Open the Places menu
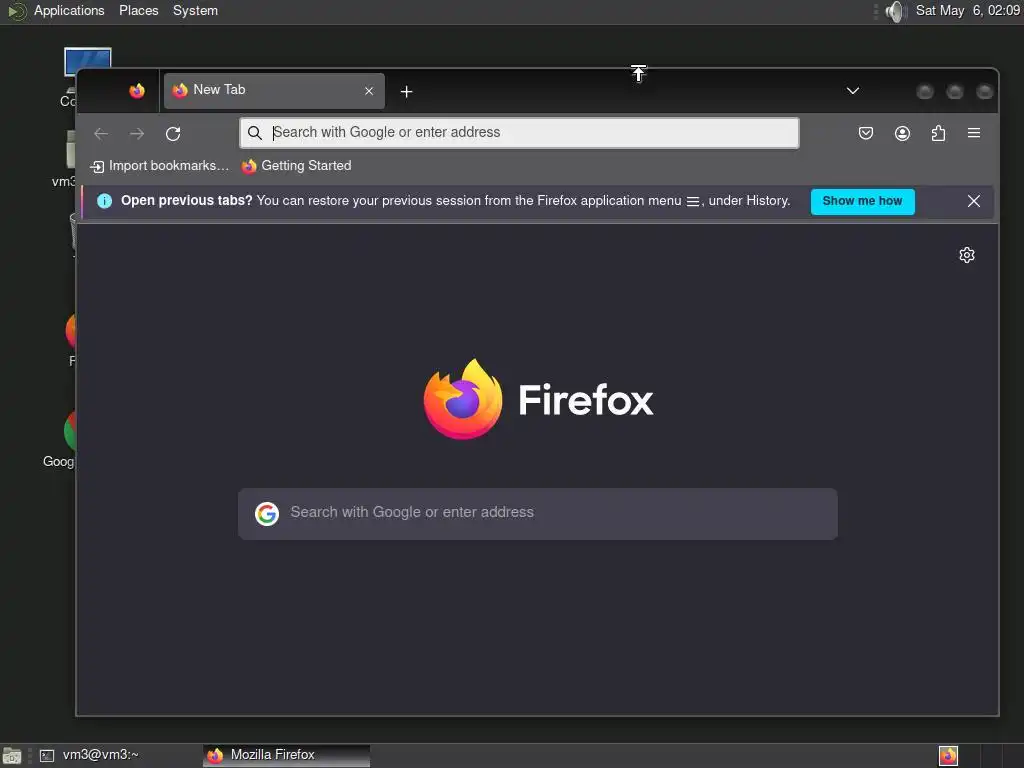This screenshot has width=1024, height=768. coord(138,10)
